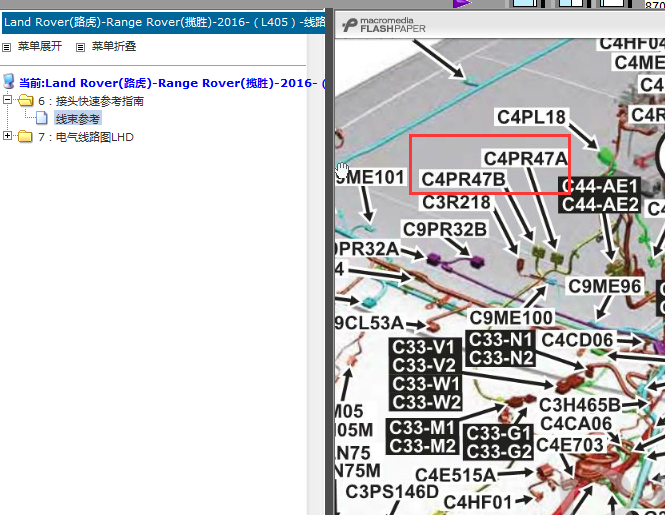Click the C4PR47A connector label

[525, 159]
